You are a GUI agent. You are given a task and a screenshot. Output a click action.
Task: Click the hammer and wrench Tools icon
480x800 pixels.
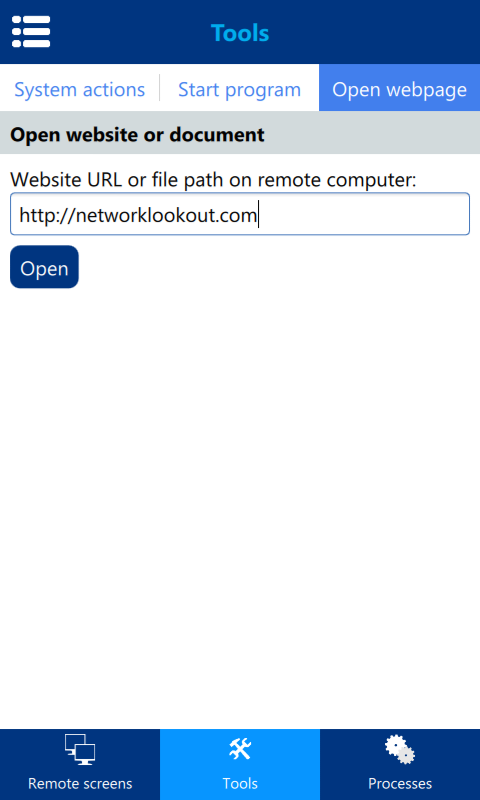coord(240,749)
